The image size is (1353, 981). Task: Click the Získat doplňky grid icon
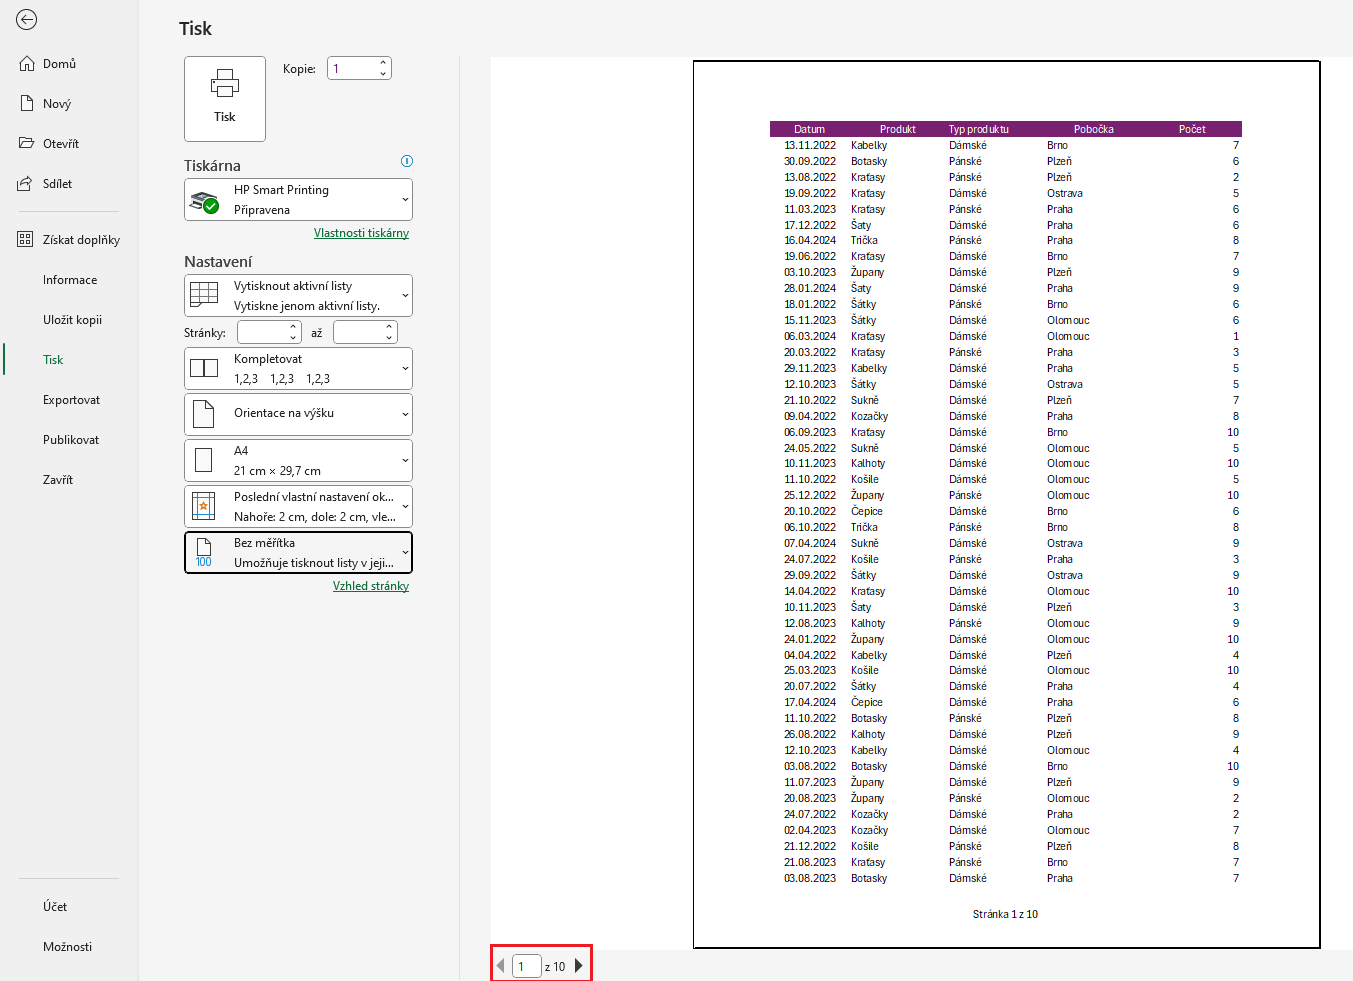click(26, 240)
